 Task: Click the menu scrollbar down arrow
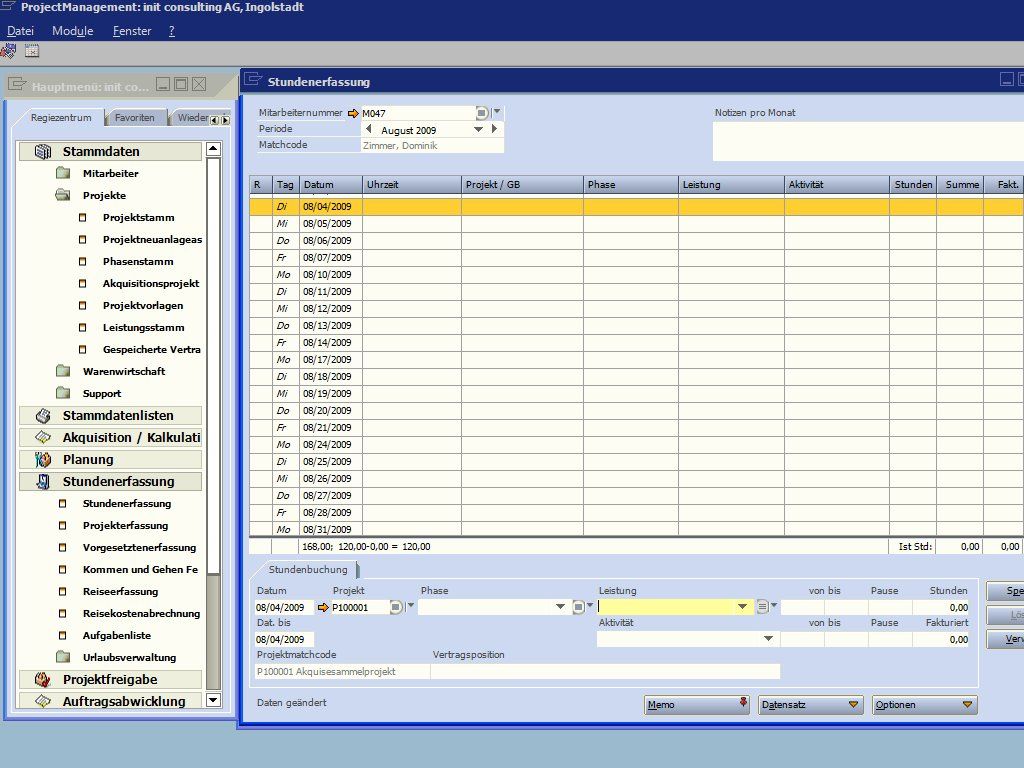[213, 700]
